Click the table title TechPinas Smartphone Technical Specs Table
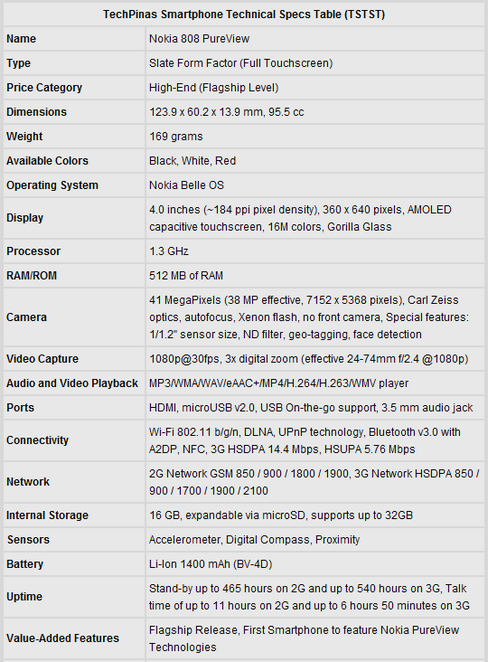This screenshot has height=662, width=488. tap(244, 14)
